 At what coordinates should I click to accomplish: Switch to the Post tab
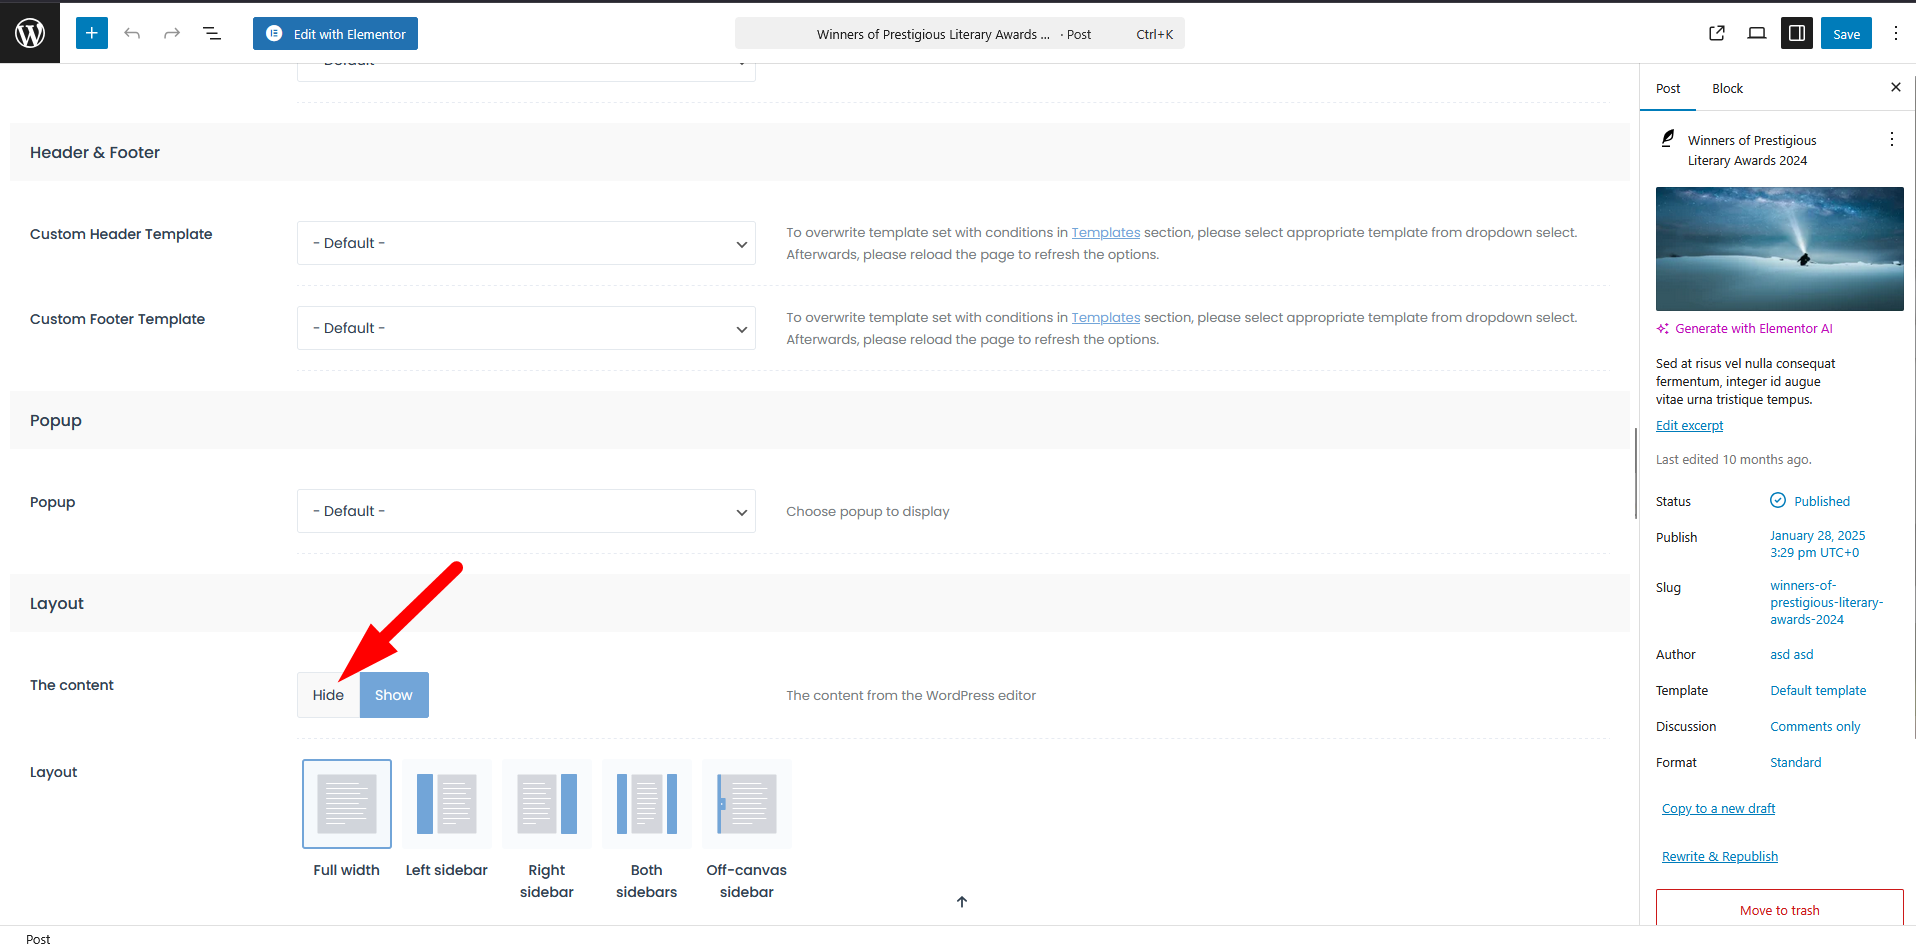pos(1668,88)
